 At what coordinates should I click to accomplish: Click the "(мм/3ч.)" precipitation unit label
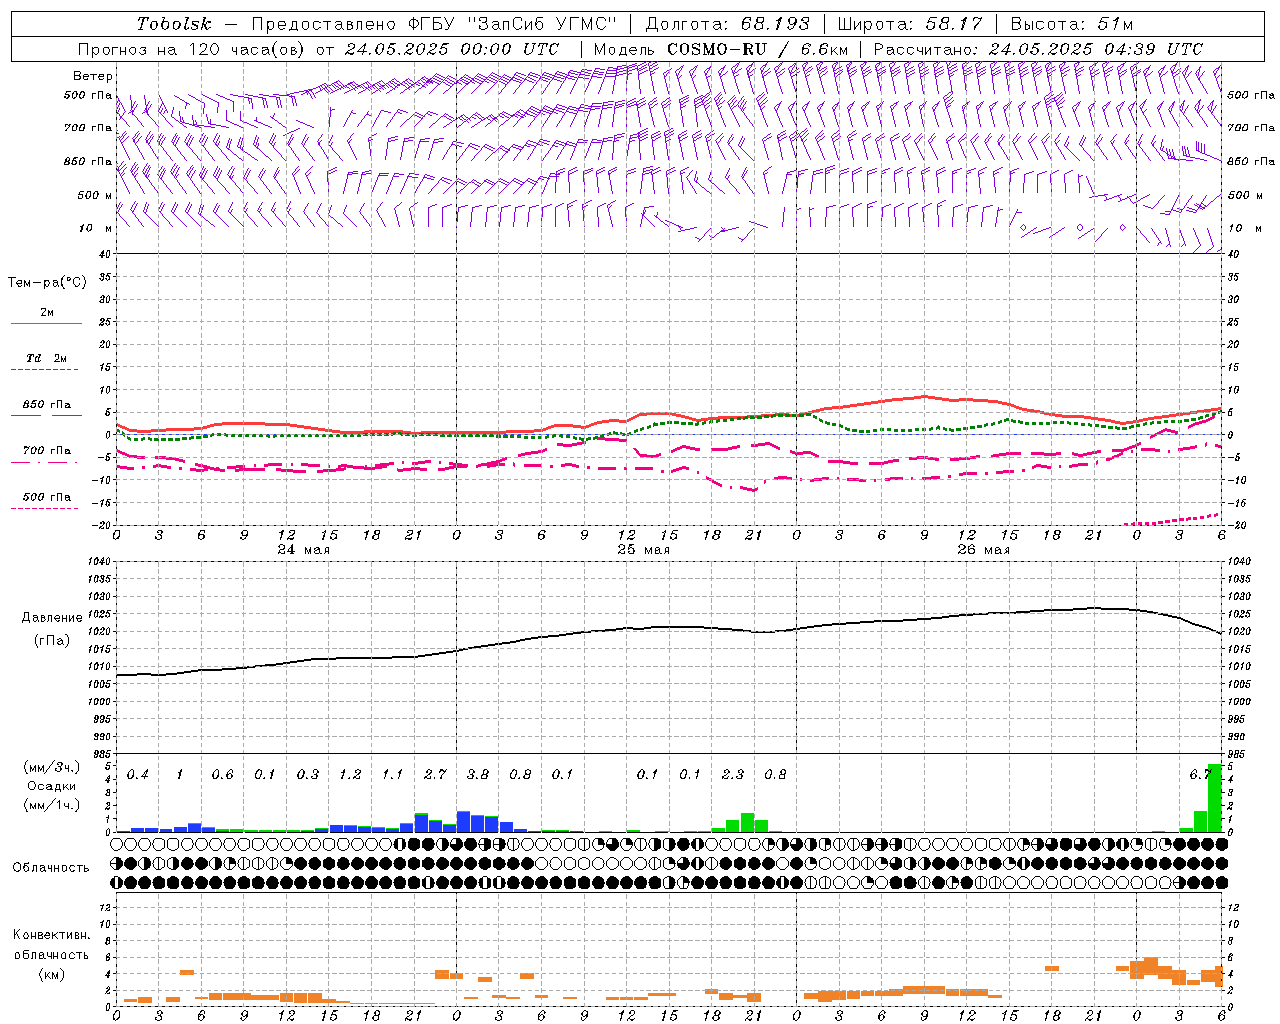tap(50, 767)
